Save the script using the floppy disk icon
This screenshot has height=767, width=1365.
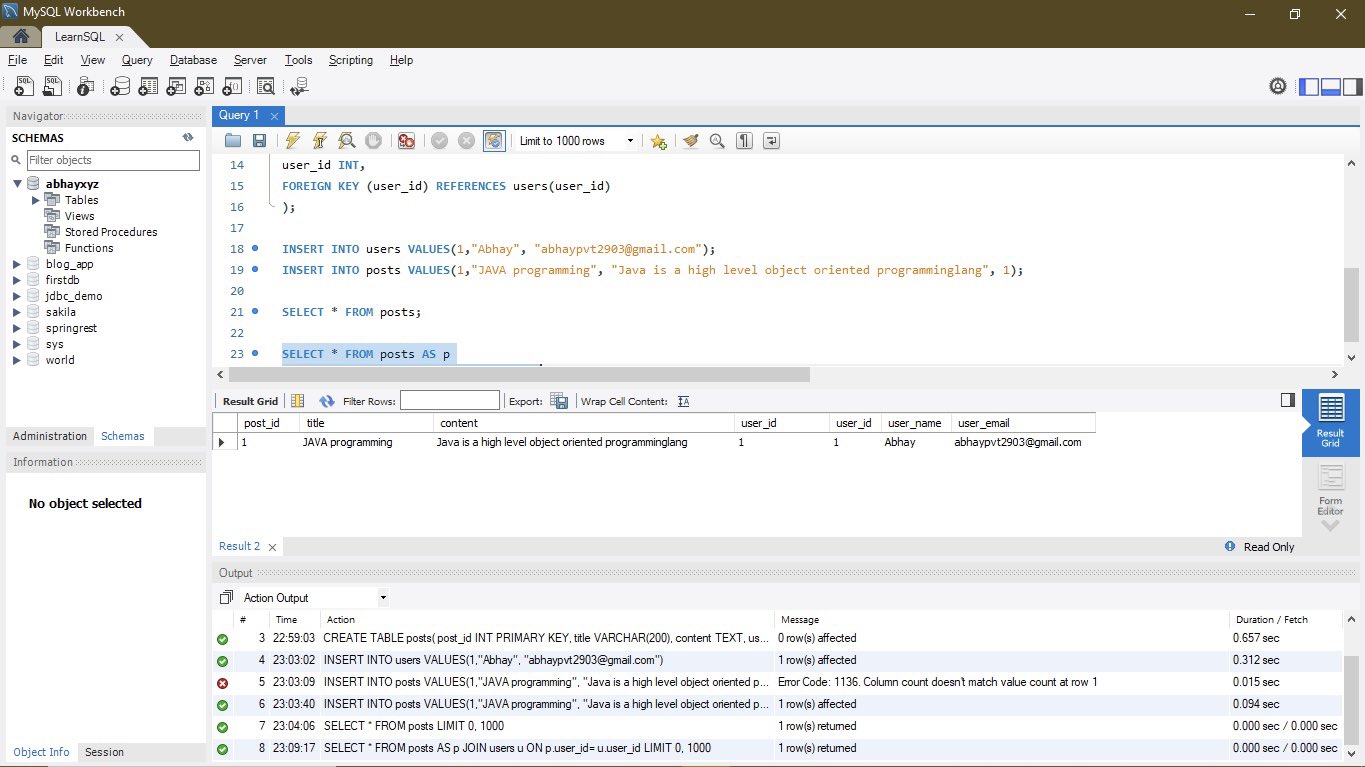259,141
